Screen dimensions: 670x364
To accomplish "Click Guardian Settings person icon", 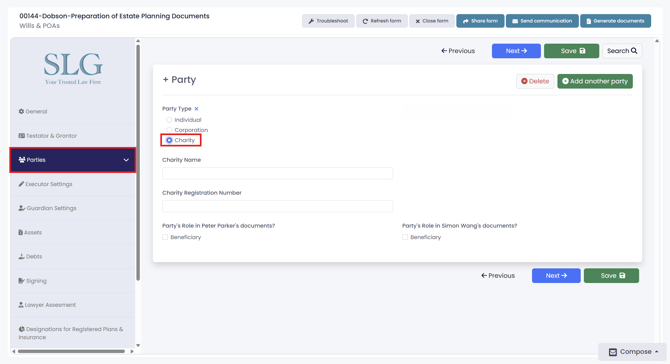I will [x=22, y=208].
